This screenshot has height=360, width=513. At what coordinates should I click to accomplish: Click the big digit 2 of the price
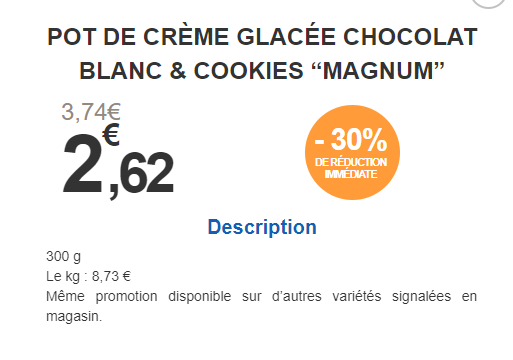coord(82,163)
